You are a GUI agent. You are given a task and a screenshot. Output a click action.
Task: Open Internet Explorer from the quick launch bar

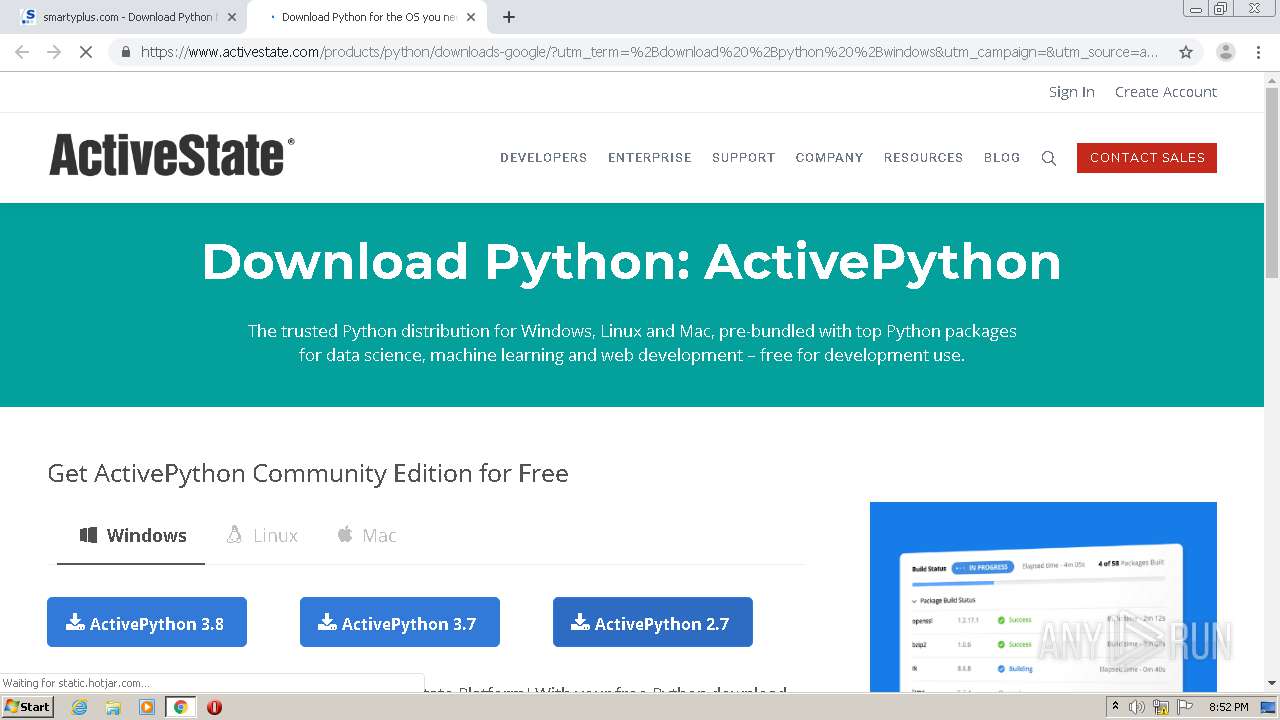tap(79, 707)
